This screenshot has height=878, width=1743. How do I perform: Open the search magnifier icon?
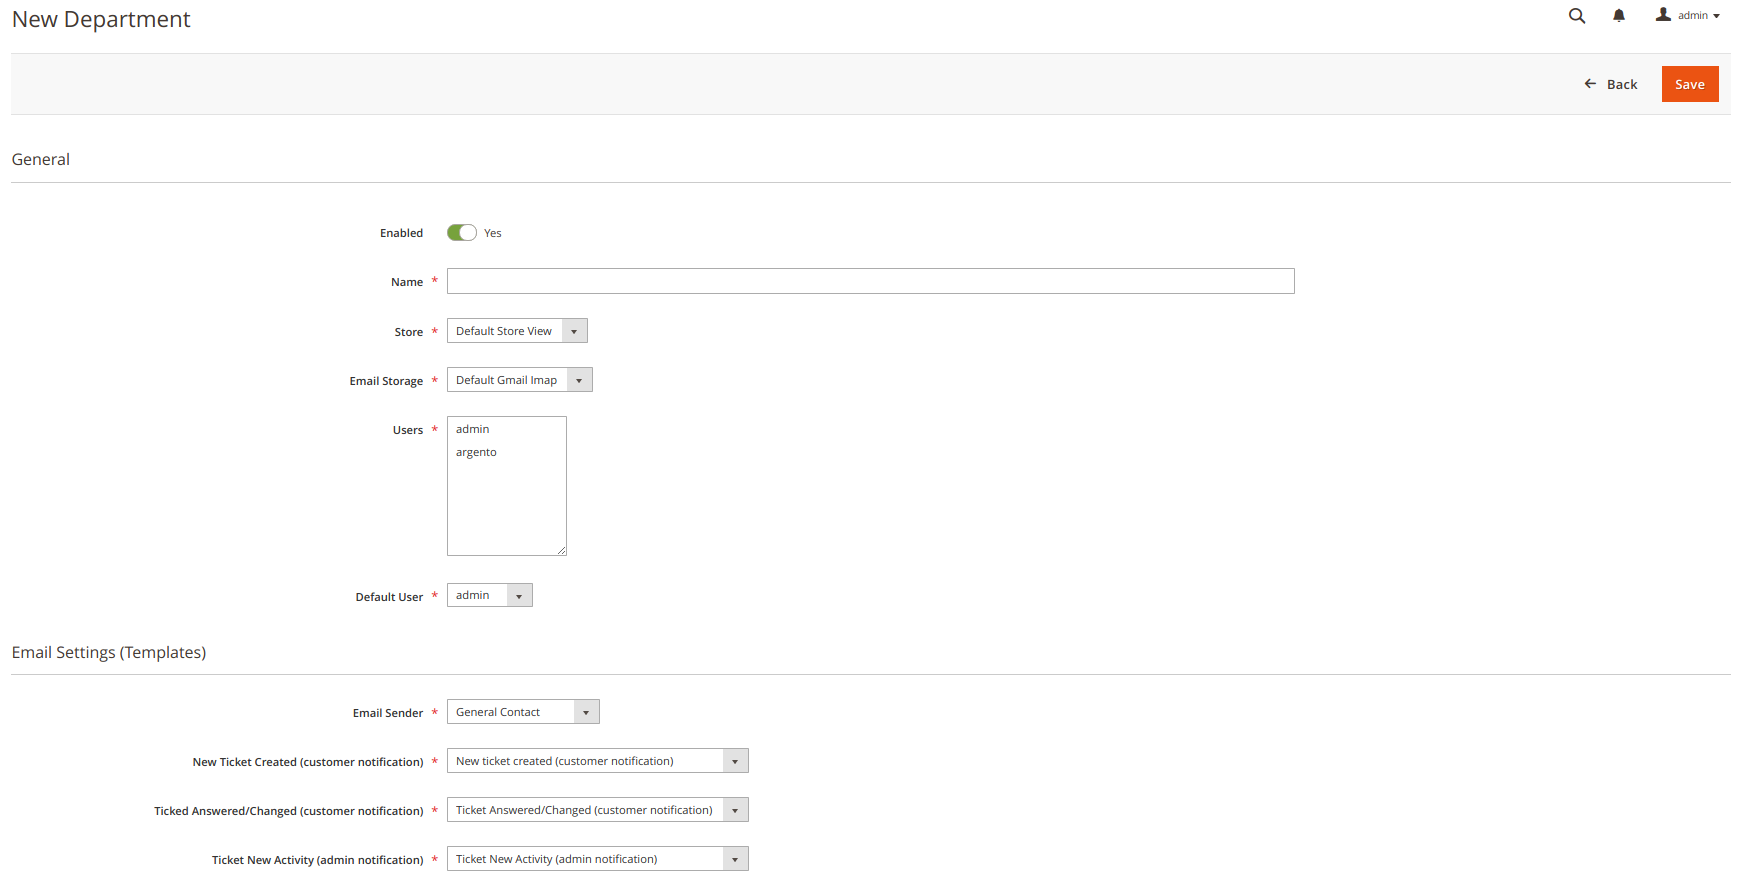pos(1577,16)
